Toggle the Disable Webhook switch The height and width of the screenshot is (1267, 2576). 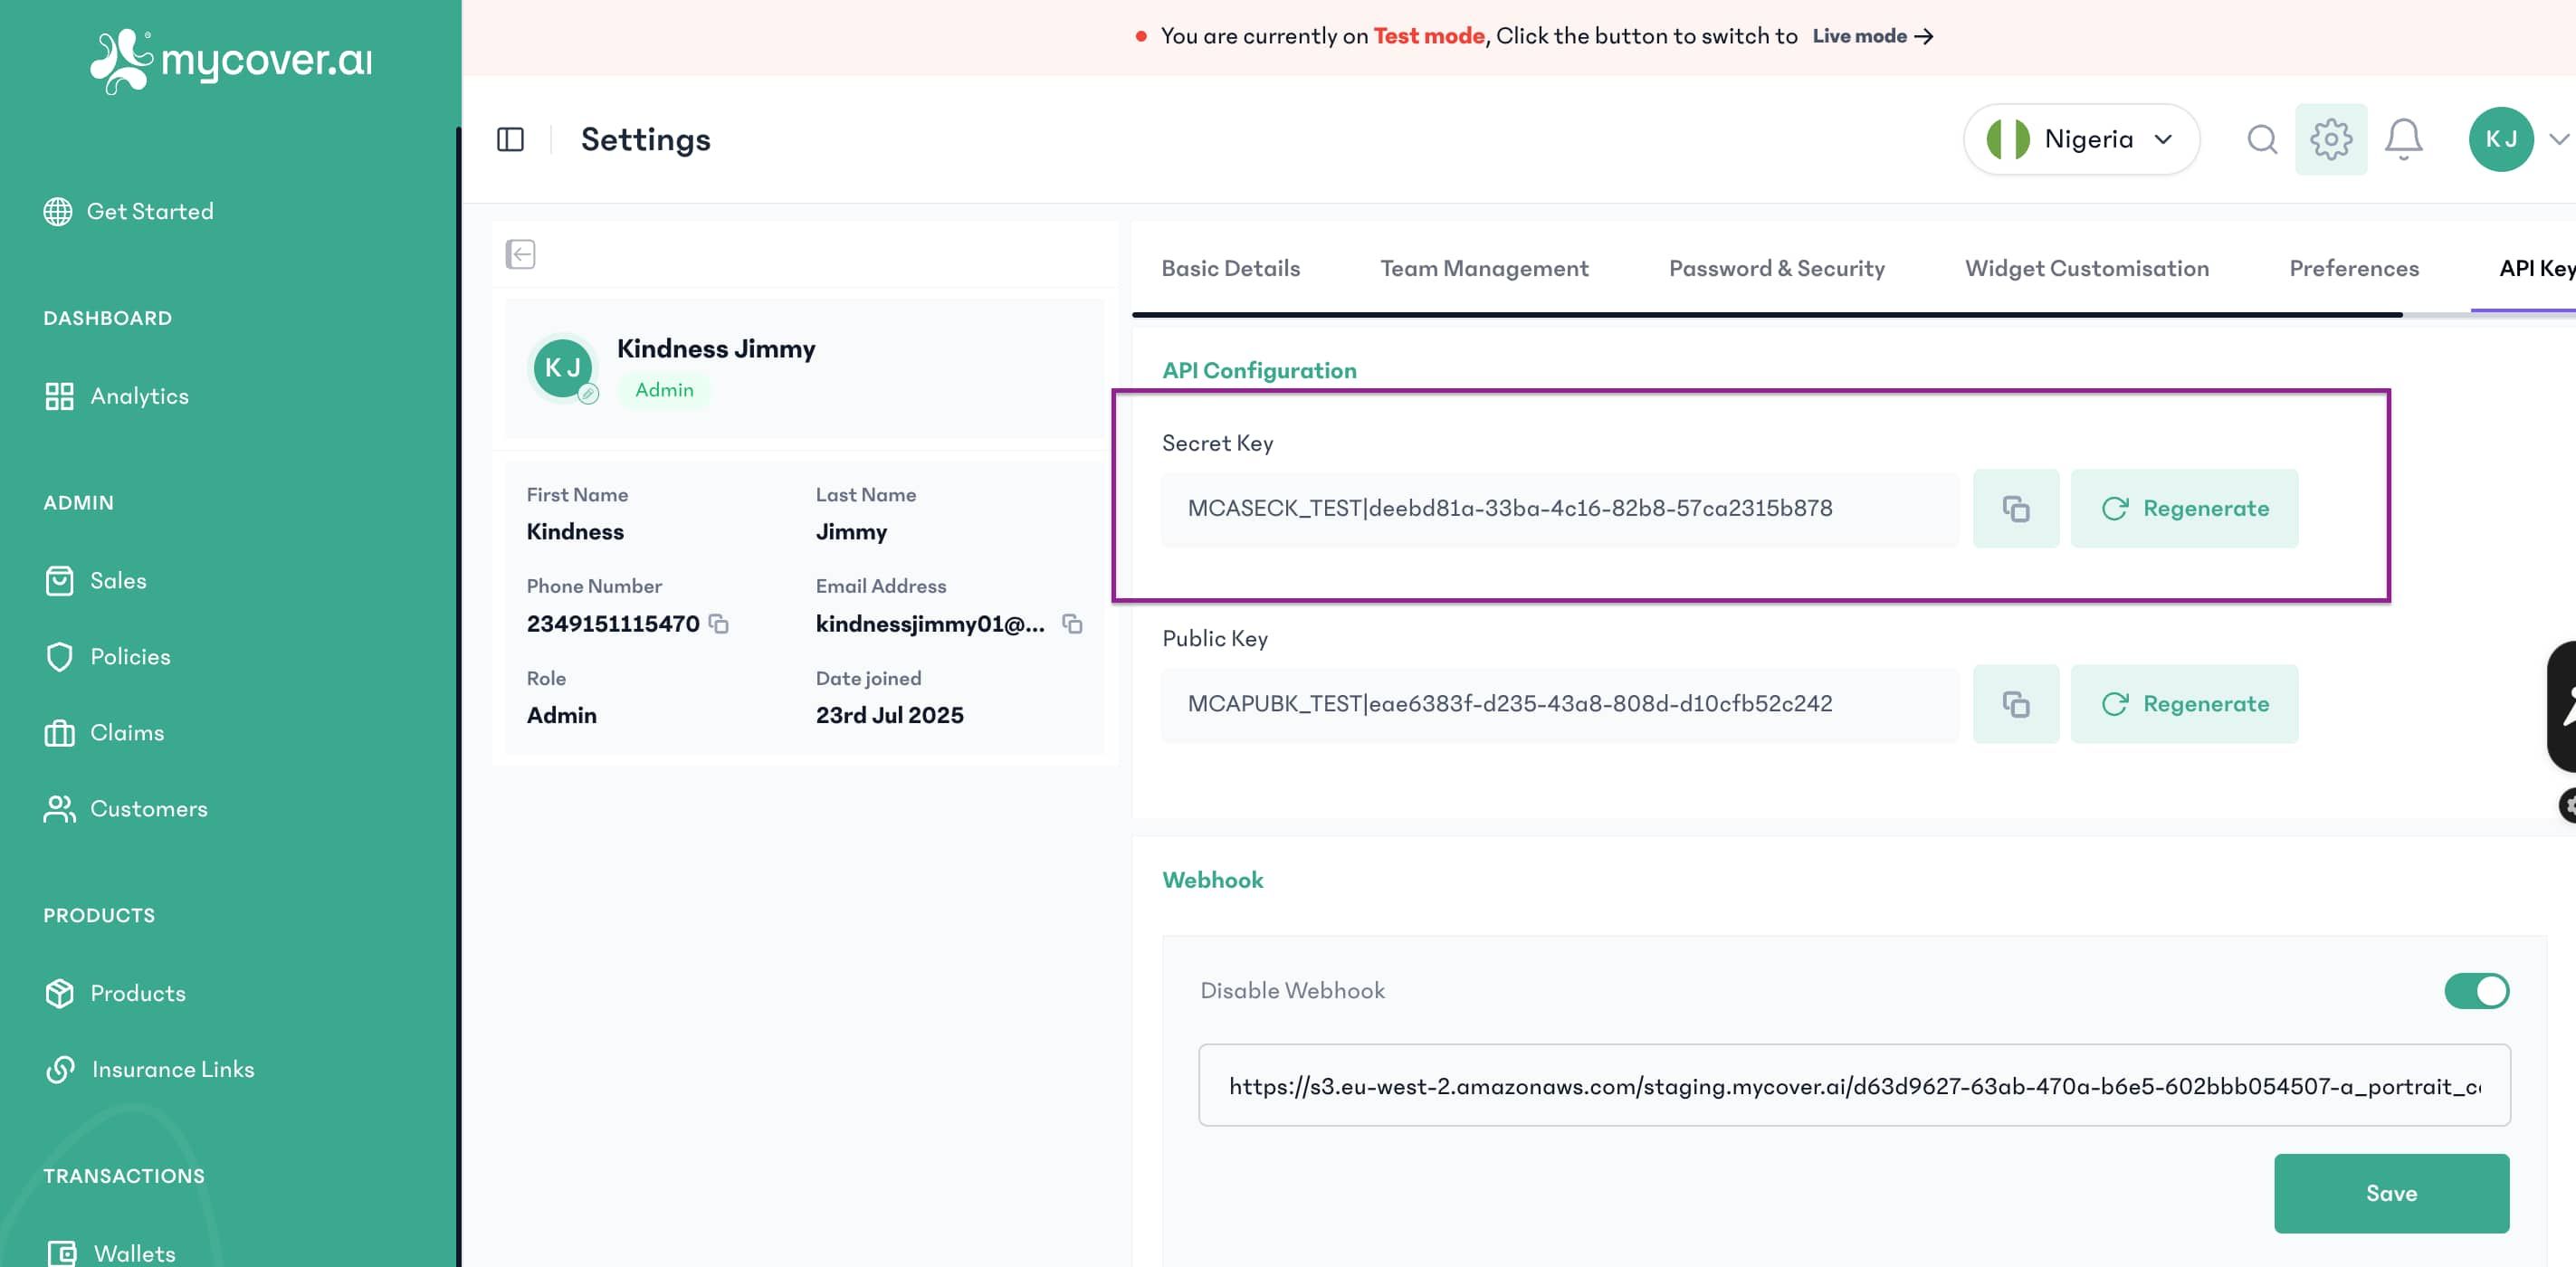[x=2476, y=990]
